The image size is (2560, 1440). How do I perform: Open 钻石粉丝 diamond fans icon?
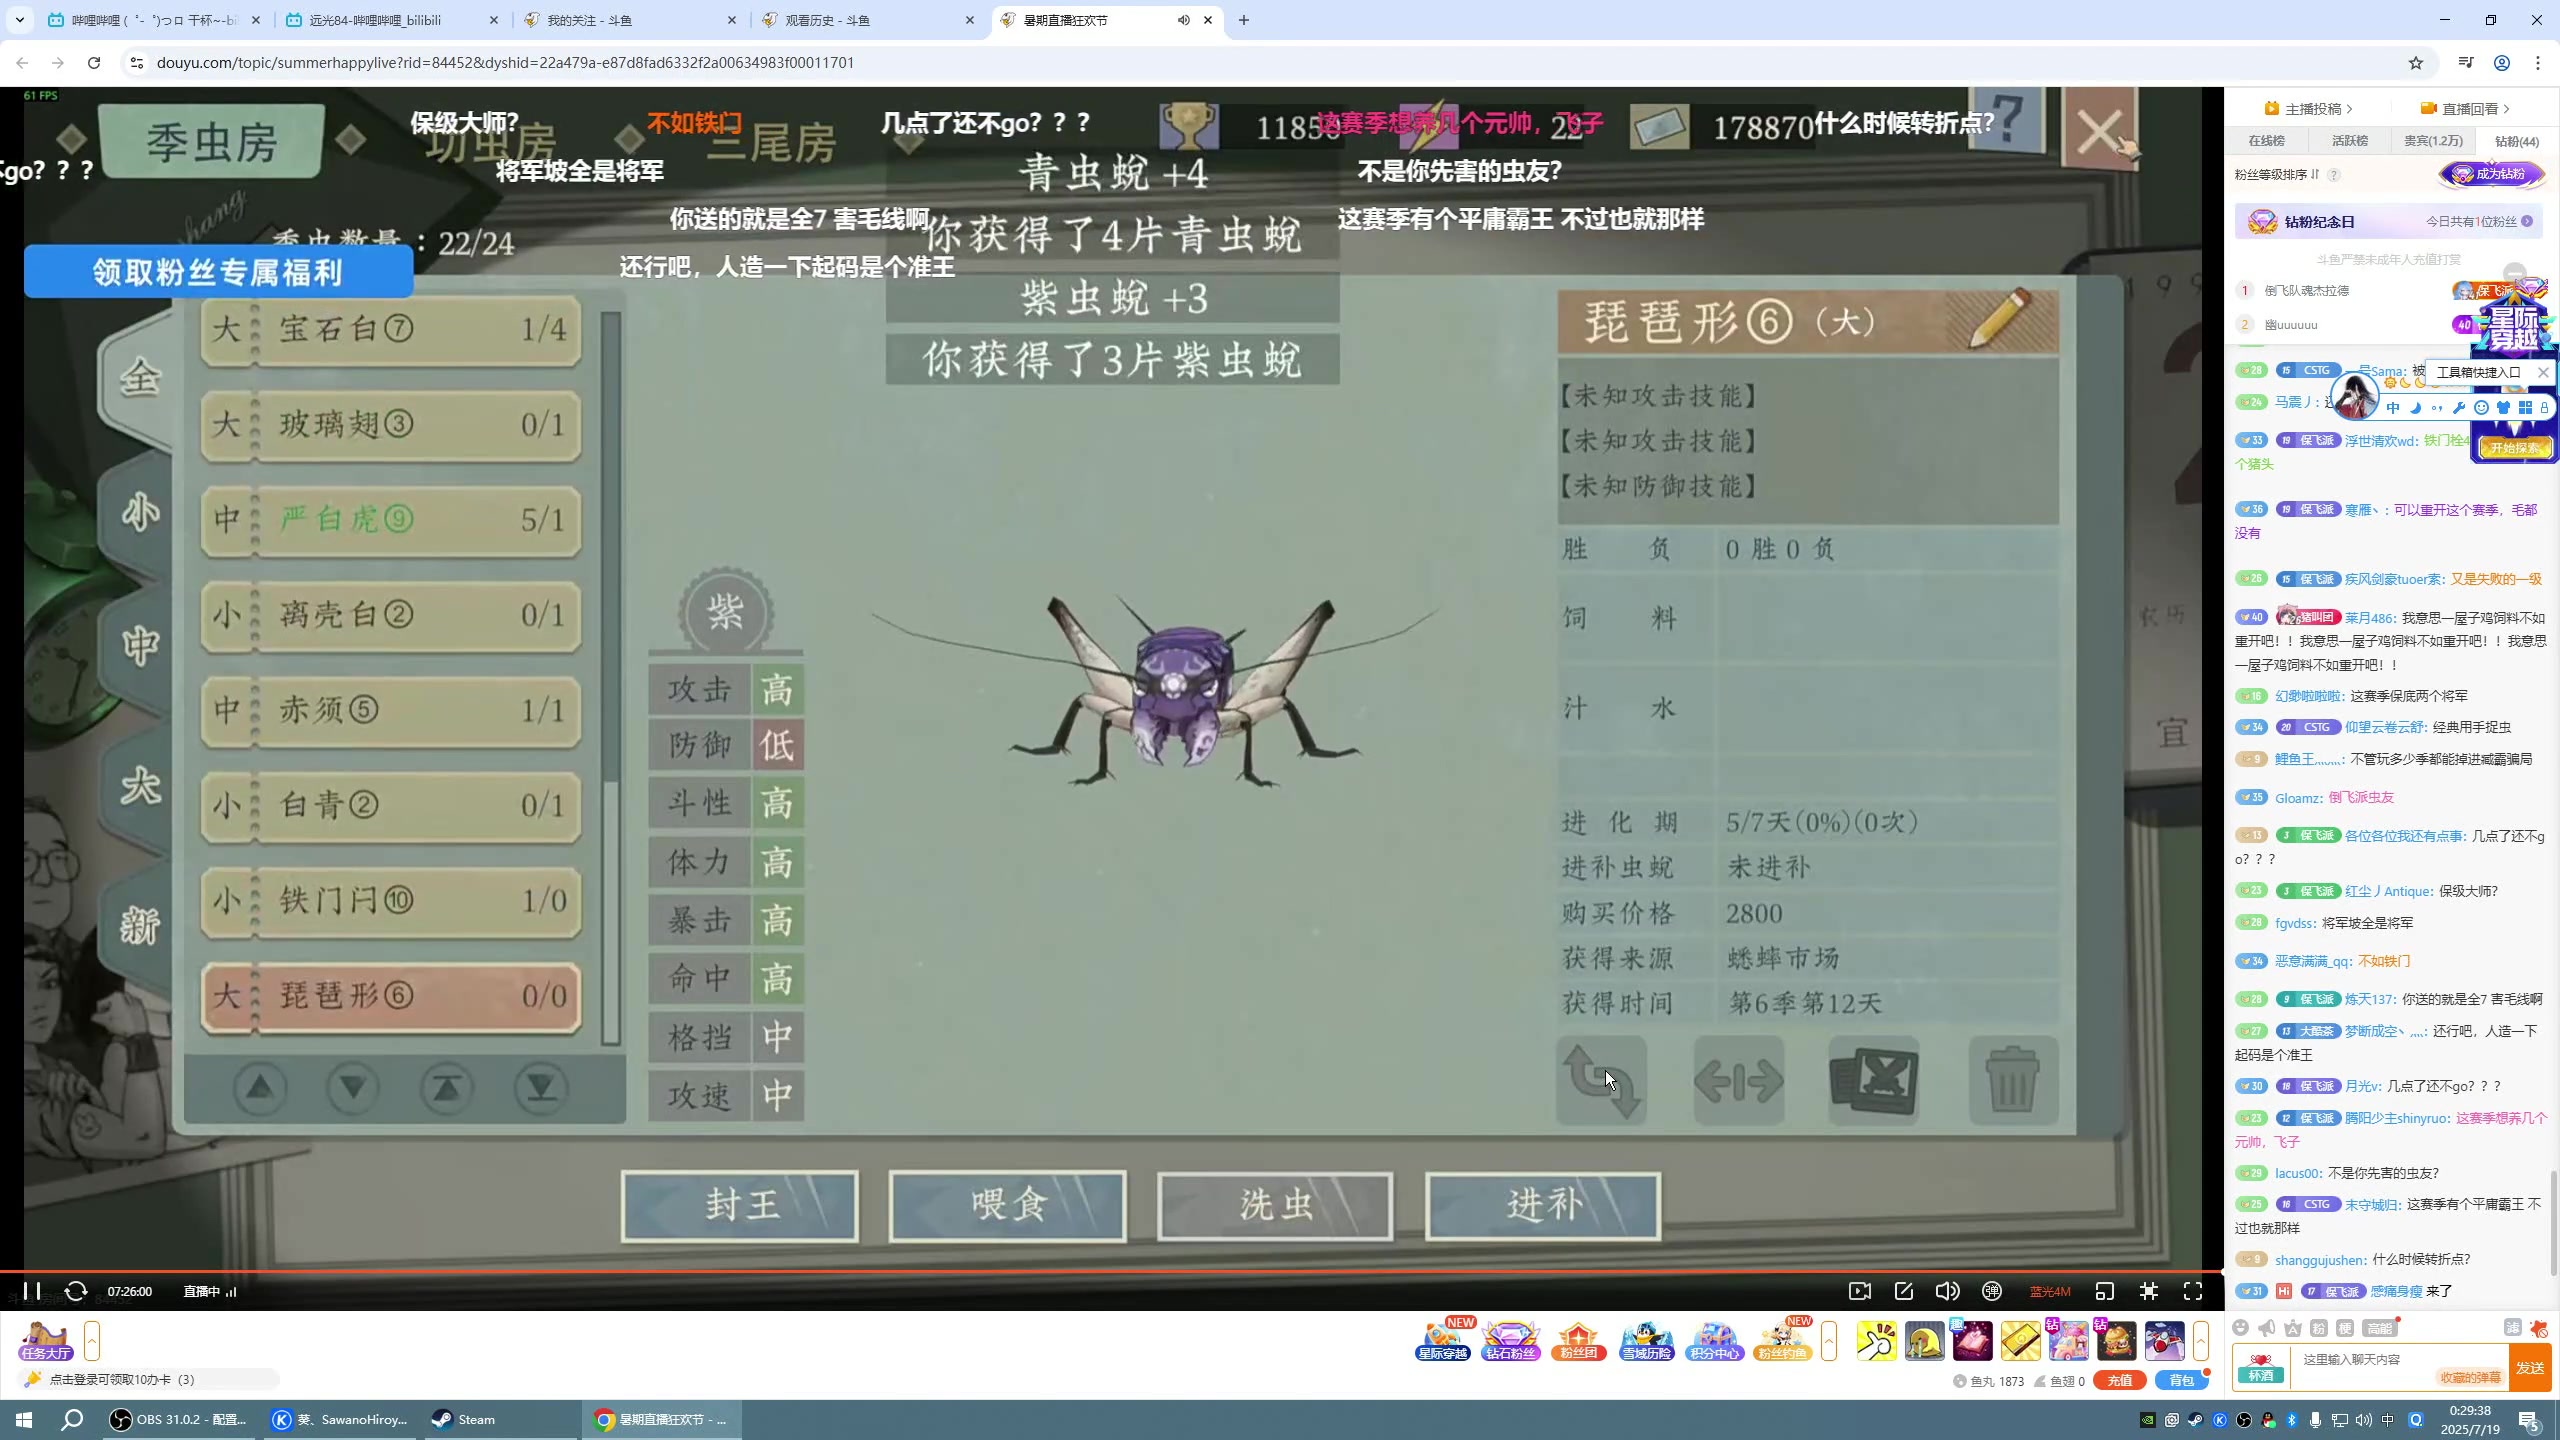[x=1511, y=1340]
